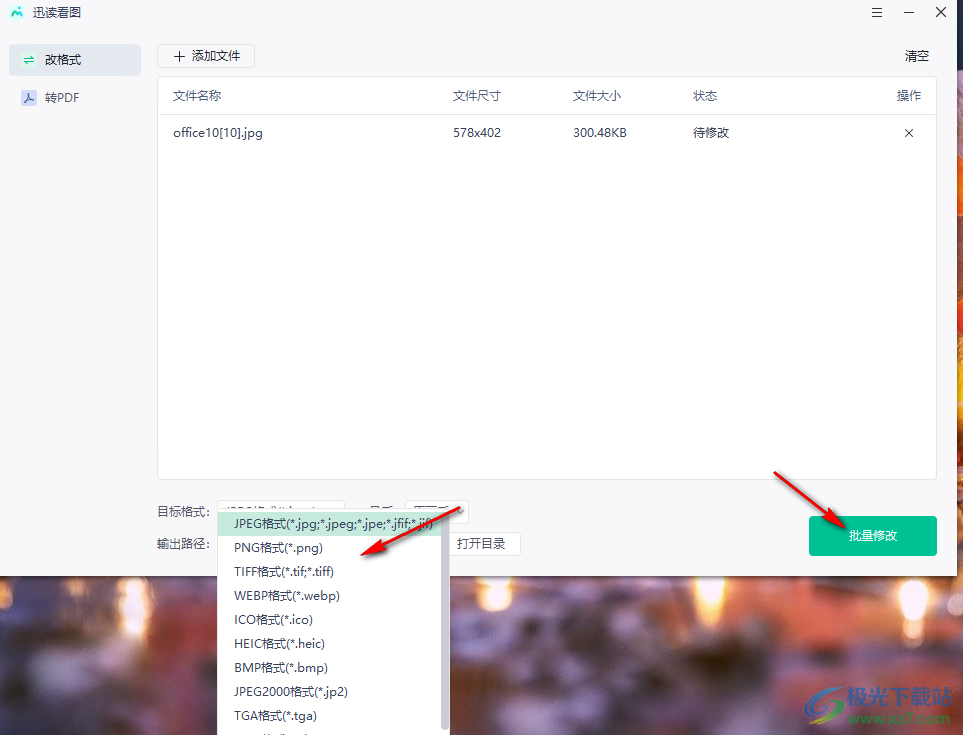Click the 文件名称 column header

tap(197, 96)
